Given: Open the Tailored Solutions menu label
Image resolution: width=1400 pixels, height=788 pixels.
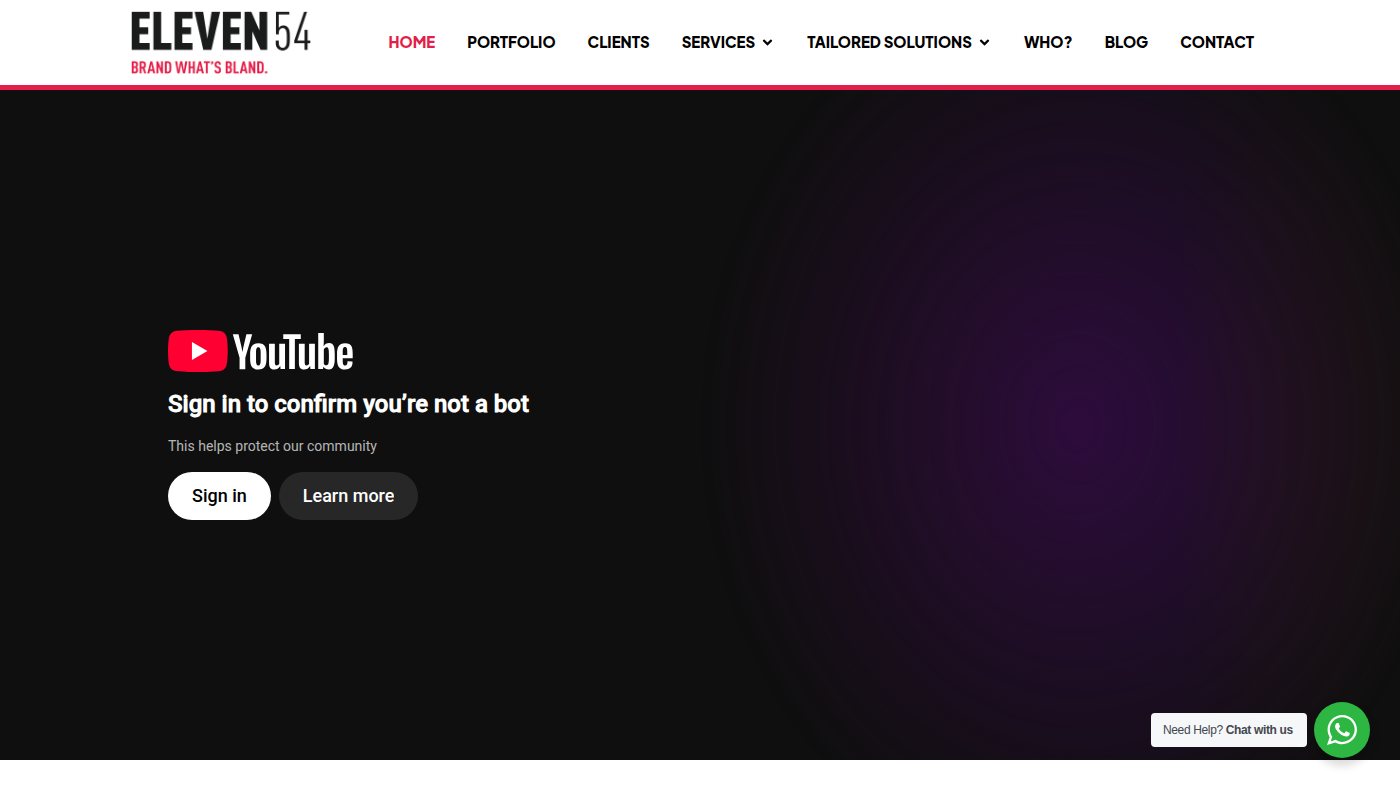Looking at the screenshot, I should click(x=889, y=42).
